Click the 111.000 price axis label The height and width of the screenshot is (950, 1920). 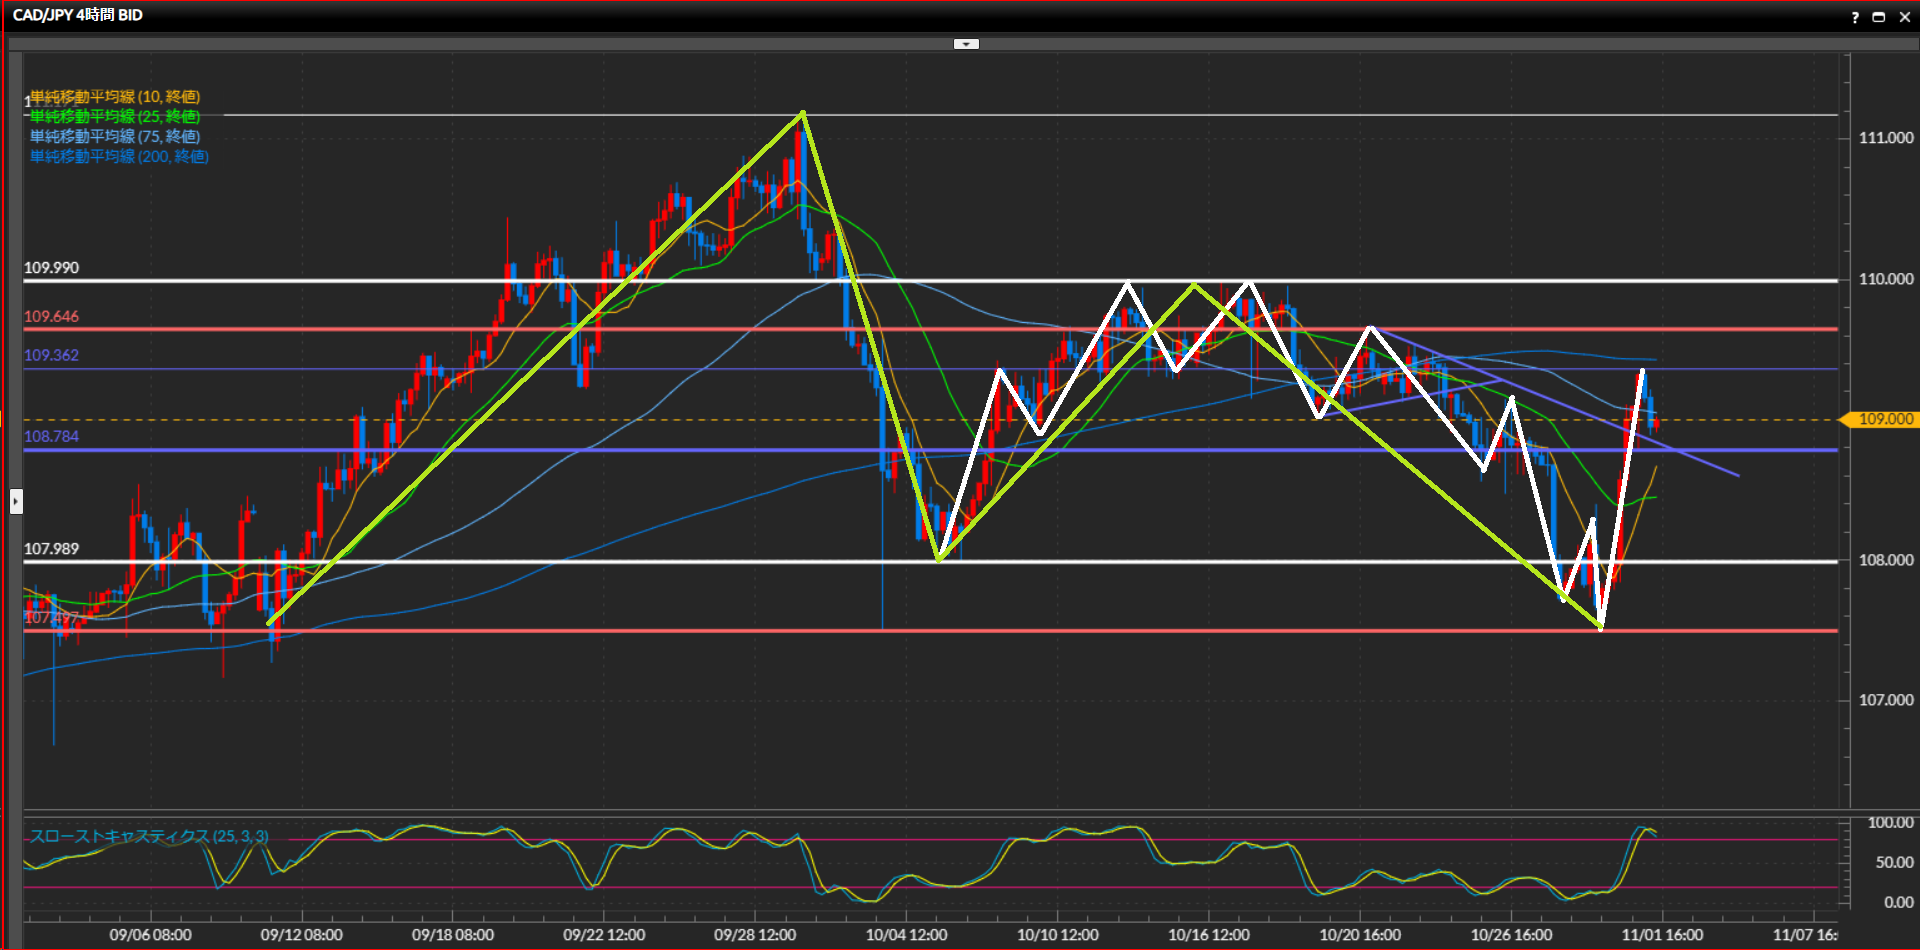(x=1885, y=138)
